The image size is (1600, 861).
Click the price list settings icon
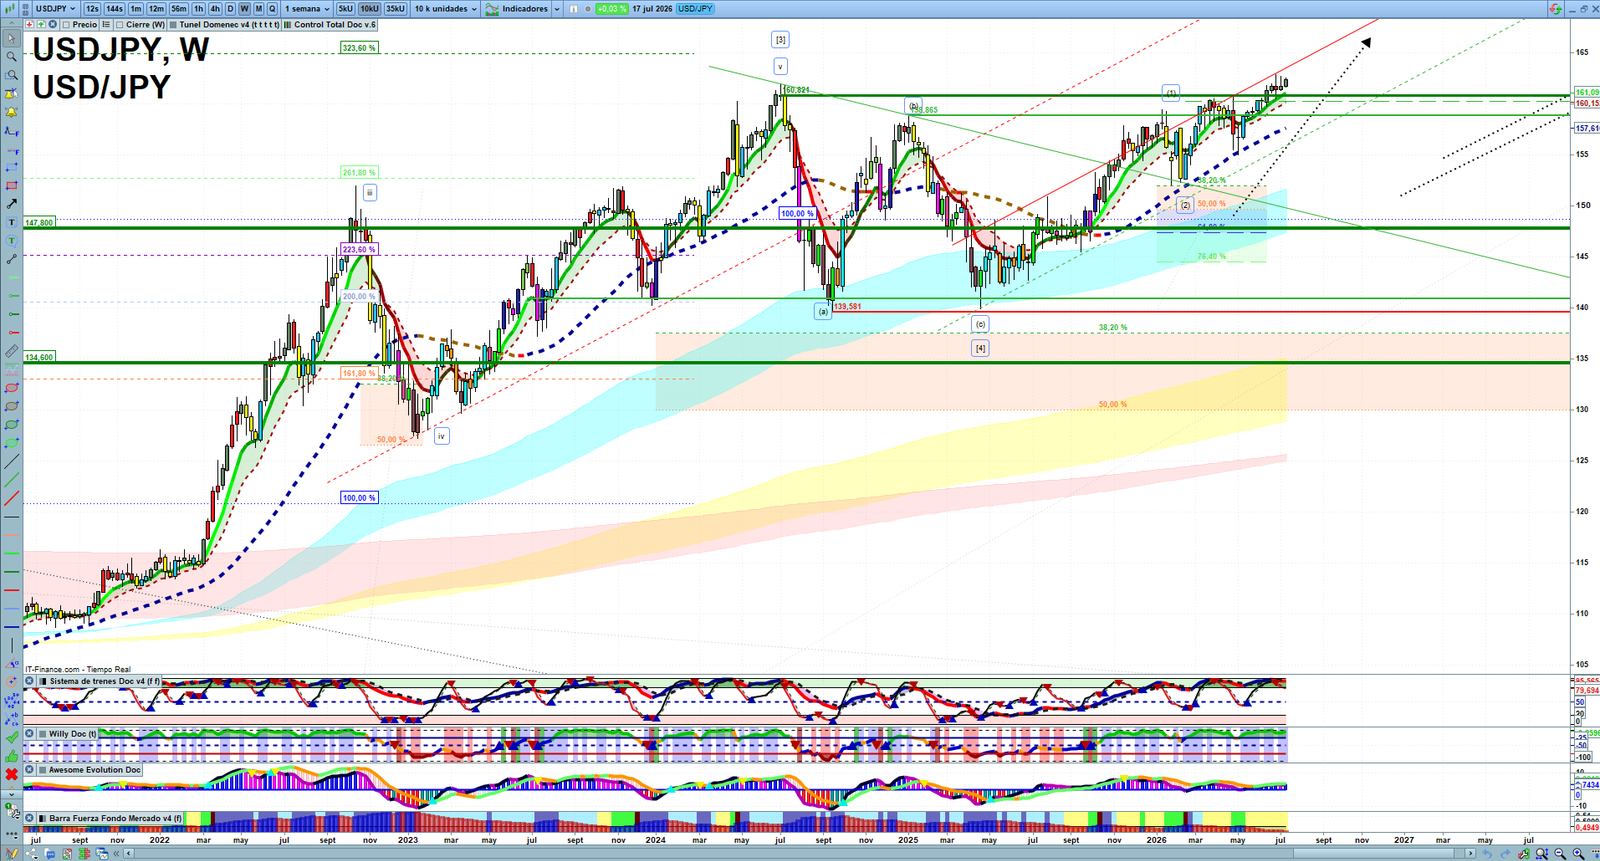click(106, 24)
